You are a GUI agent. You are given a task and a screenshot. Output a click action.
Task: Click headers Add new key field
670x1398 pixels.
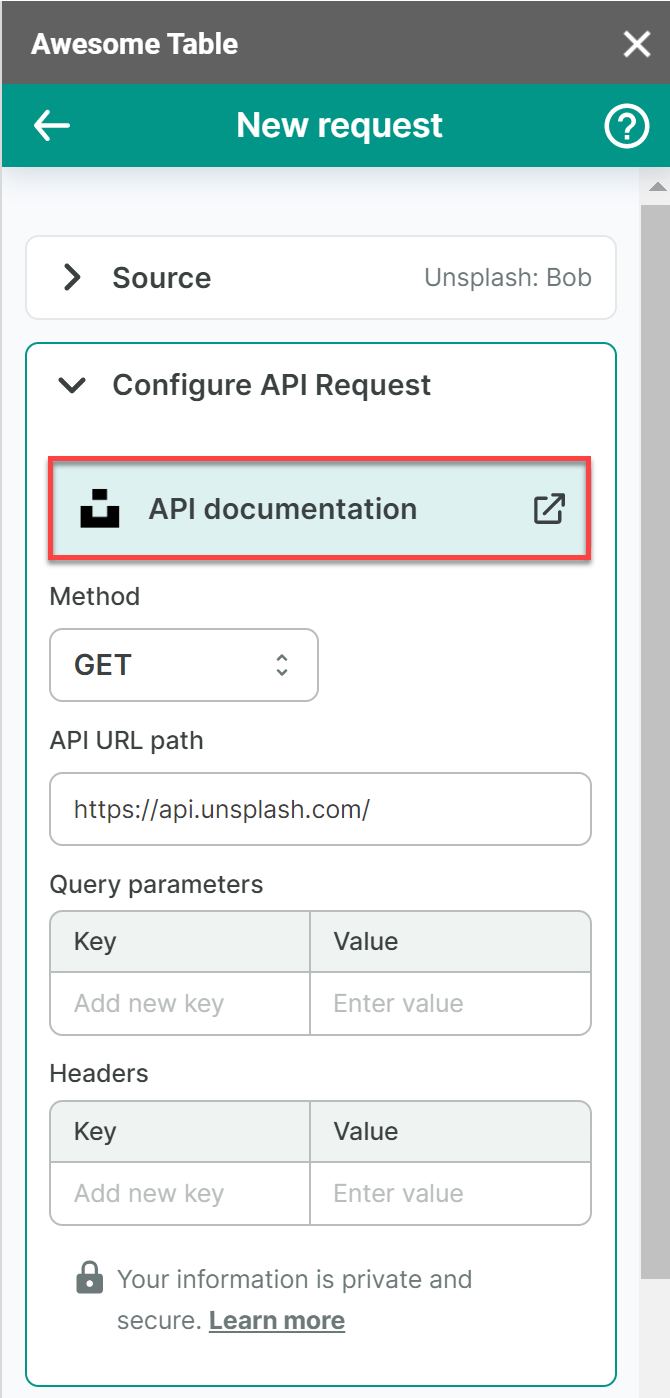click(180, 1193)
